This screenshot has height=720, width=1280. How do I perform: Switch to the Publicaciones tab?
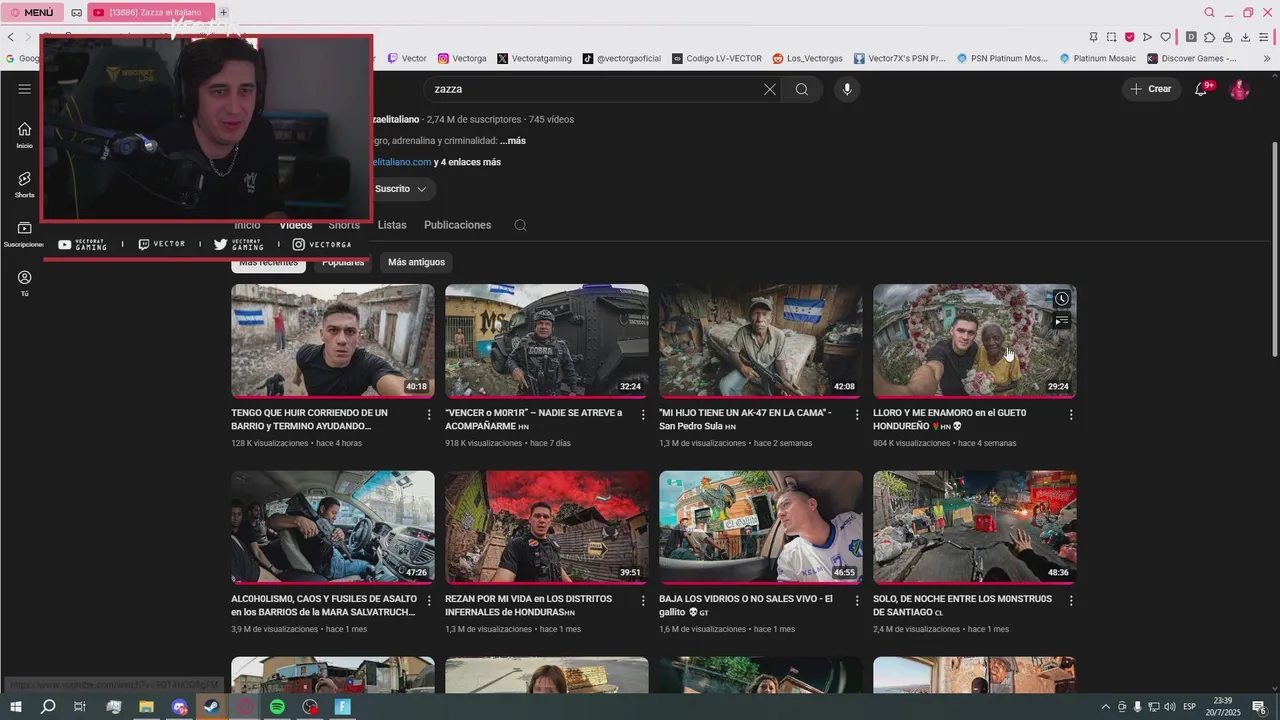457,225
